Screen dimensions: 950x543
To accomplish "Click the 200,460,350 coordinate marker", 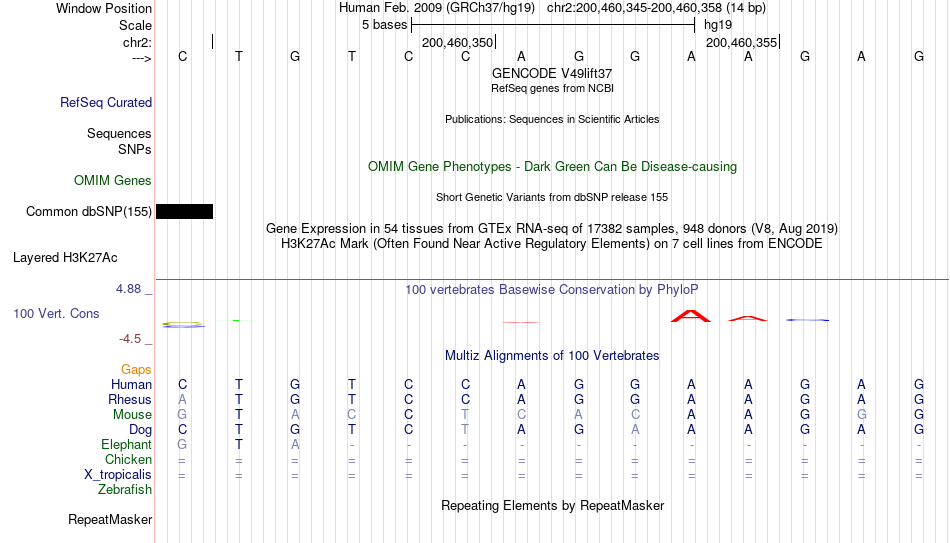I will 457,42.
